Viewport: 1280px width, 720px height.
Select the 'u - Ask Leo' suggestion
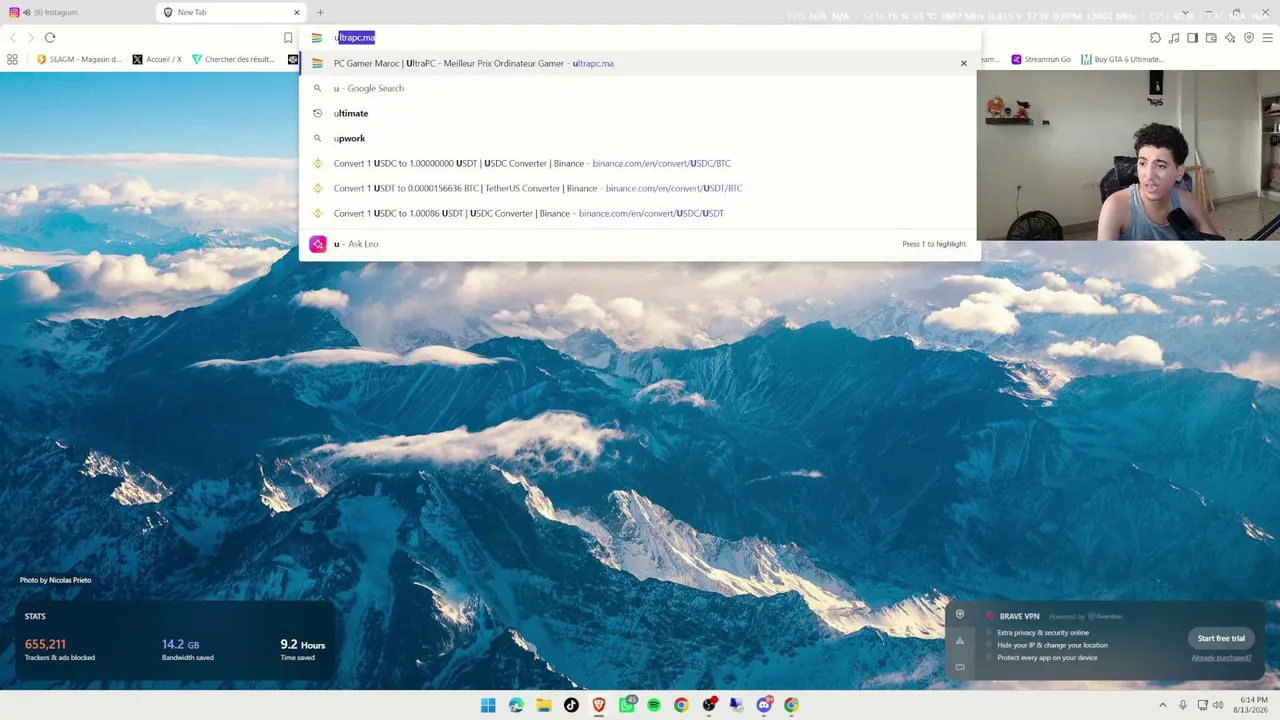coord(640,244)
